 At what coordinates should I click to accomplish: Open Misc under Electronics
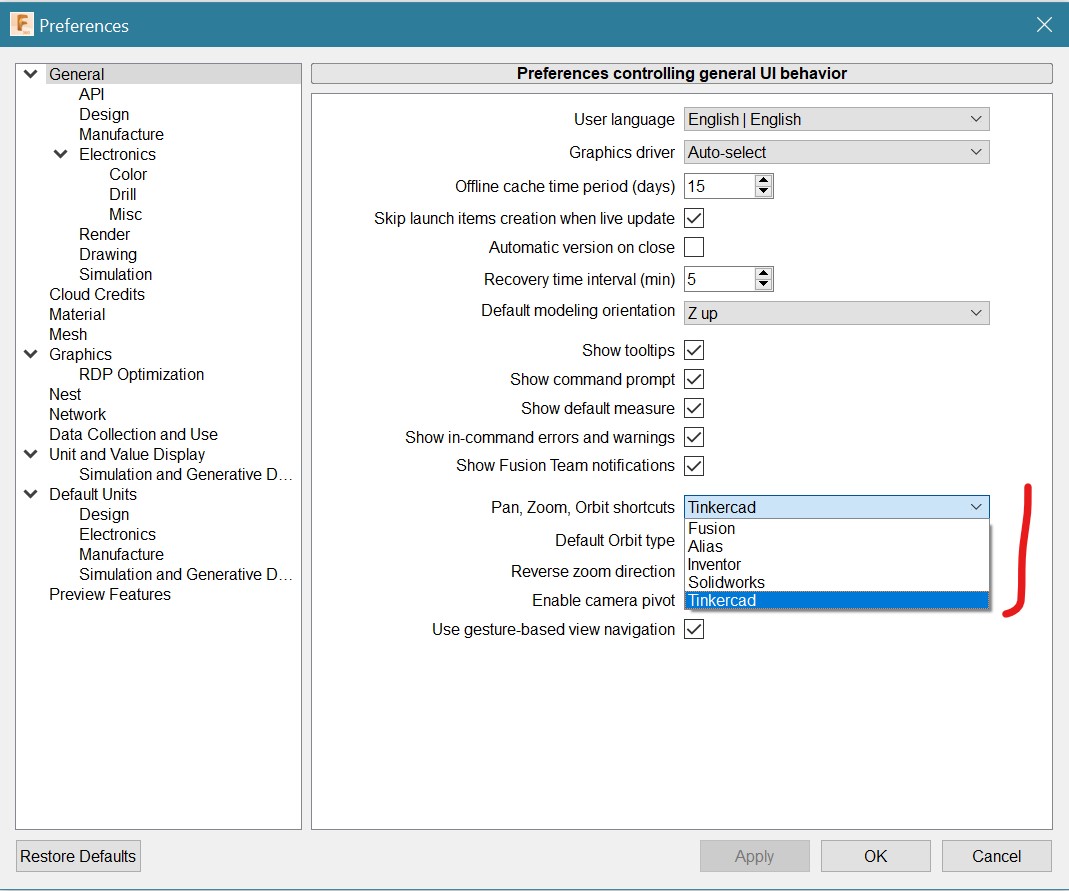[x=125, y=214]
